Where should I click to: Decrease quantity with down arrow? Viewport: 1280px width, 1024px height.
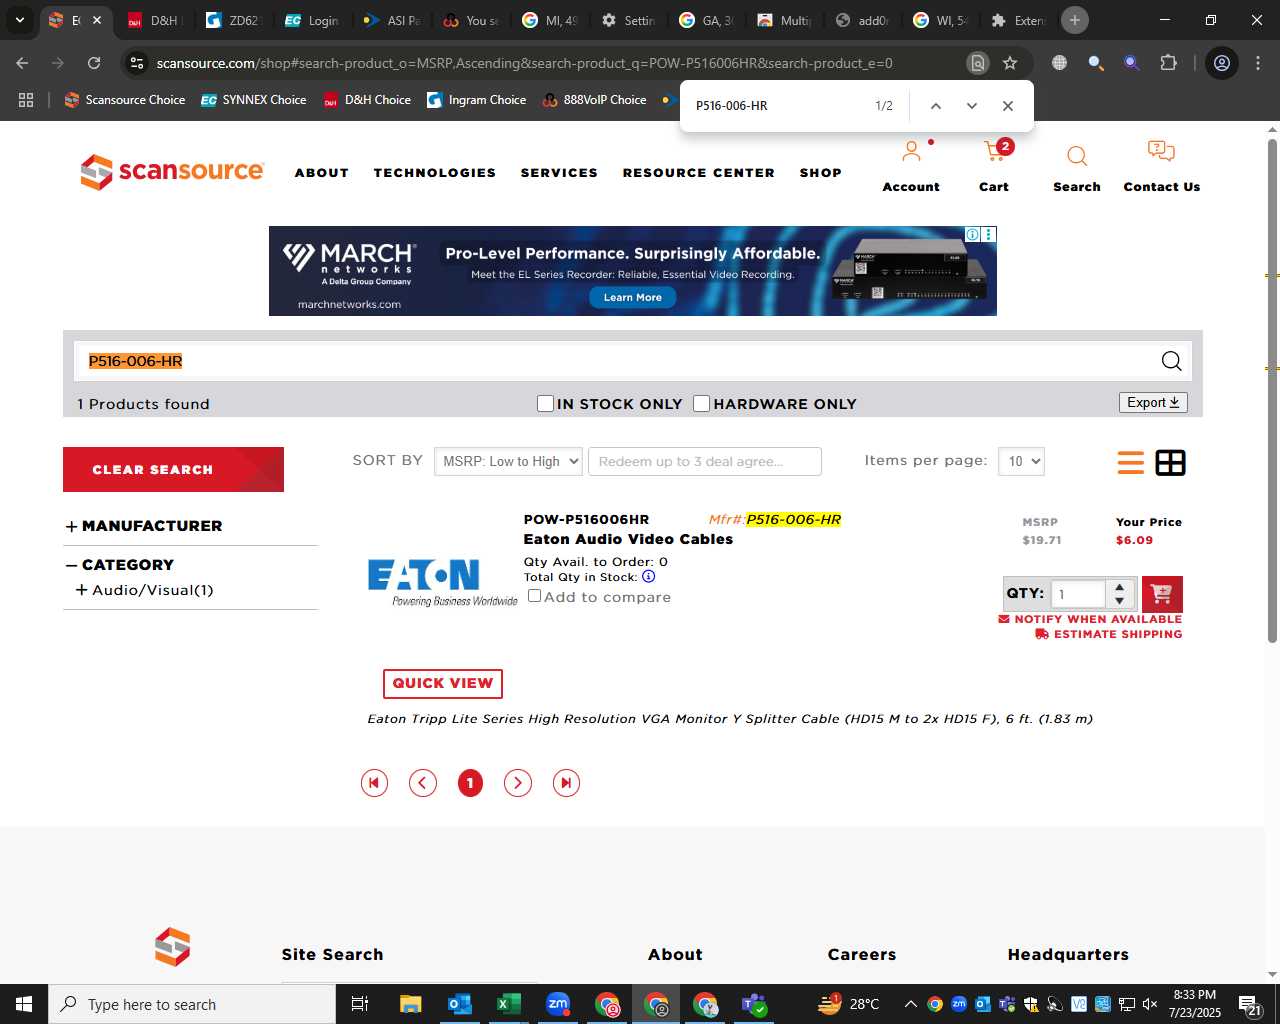pos(1120,601)
